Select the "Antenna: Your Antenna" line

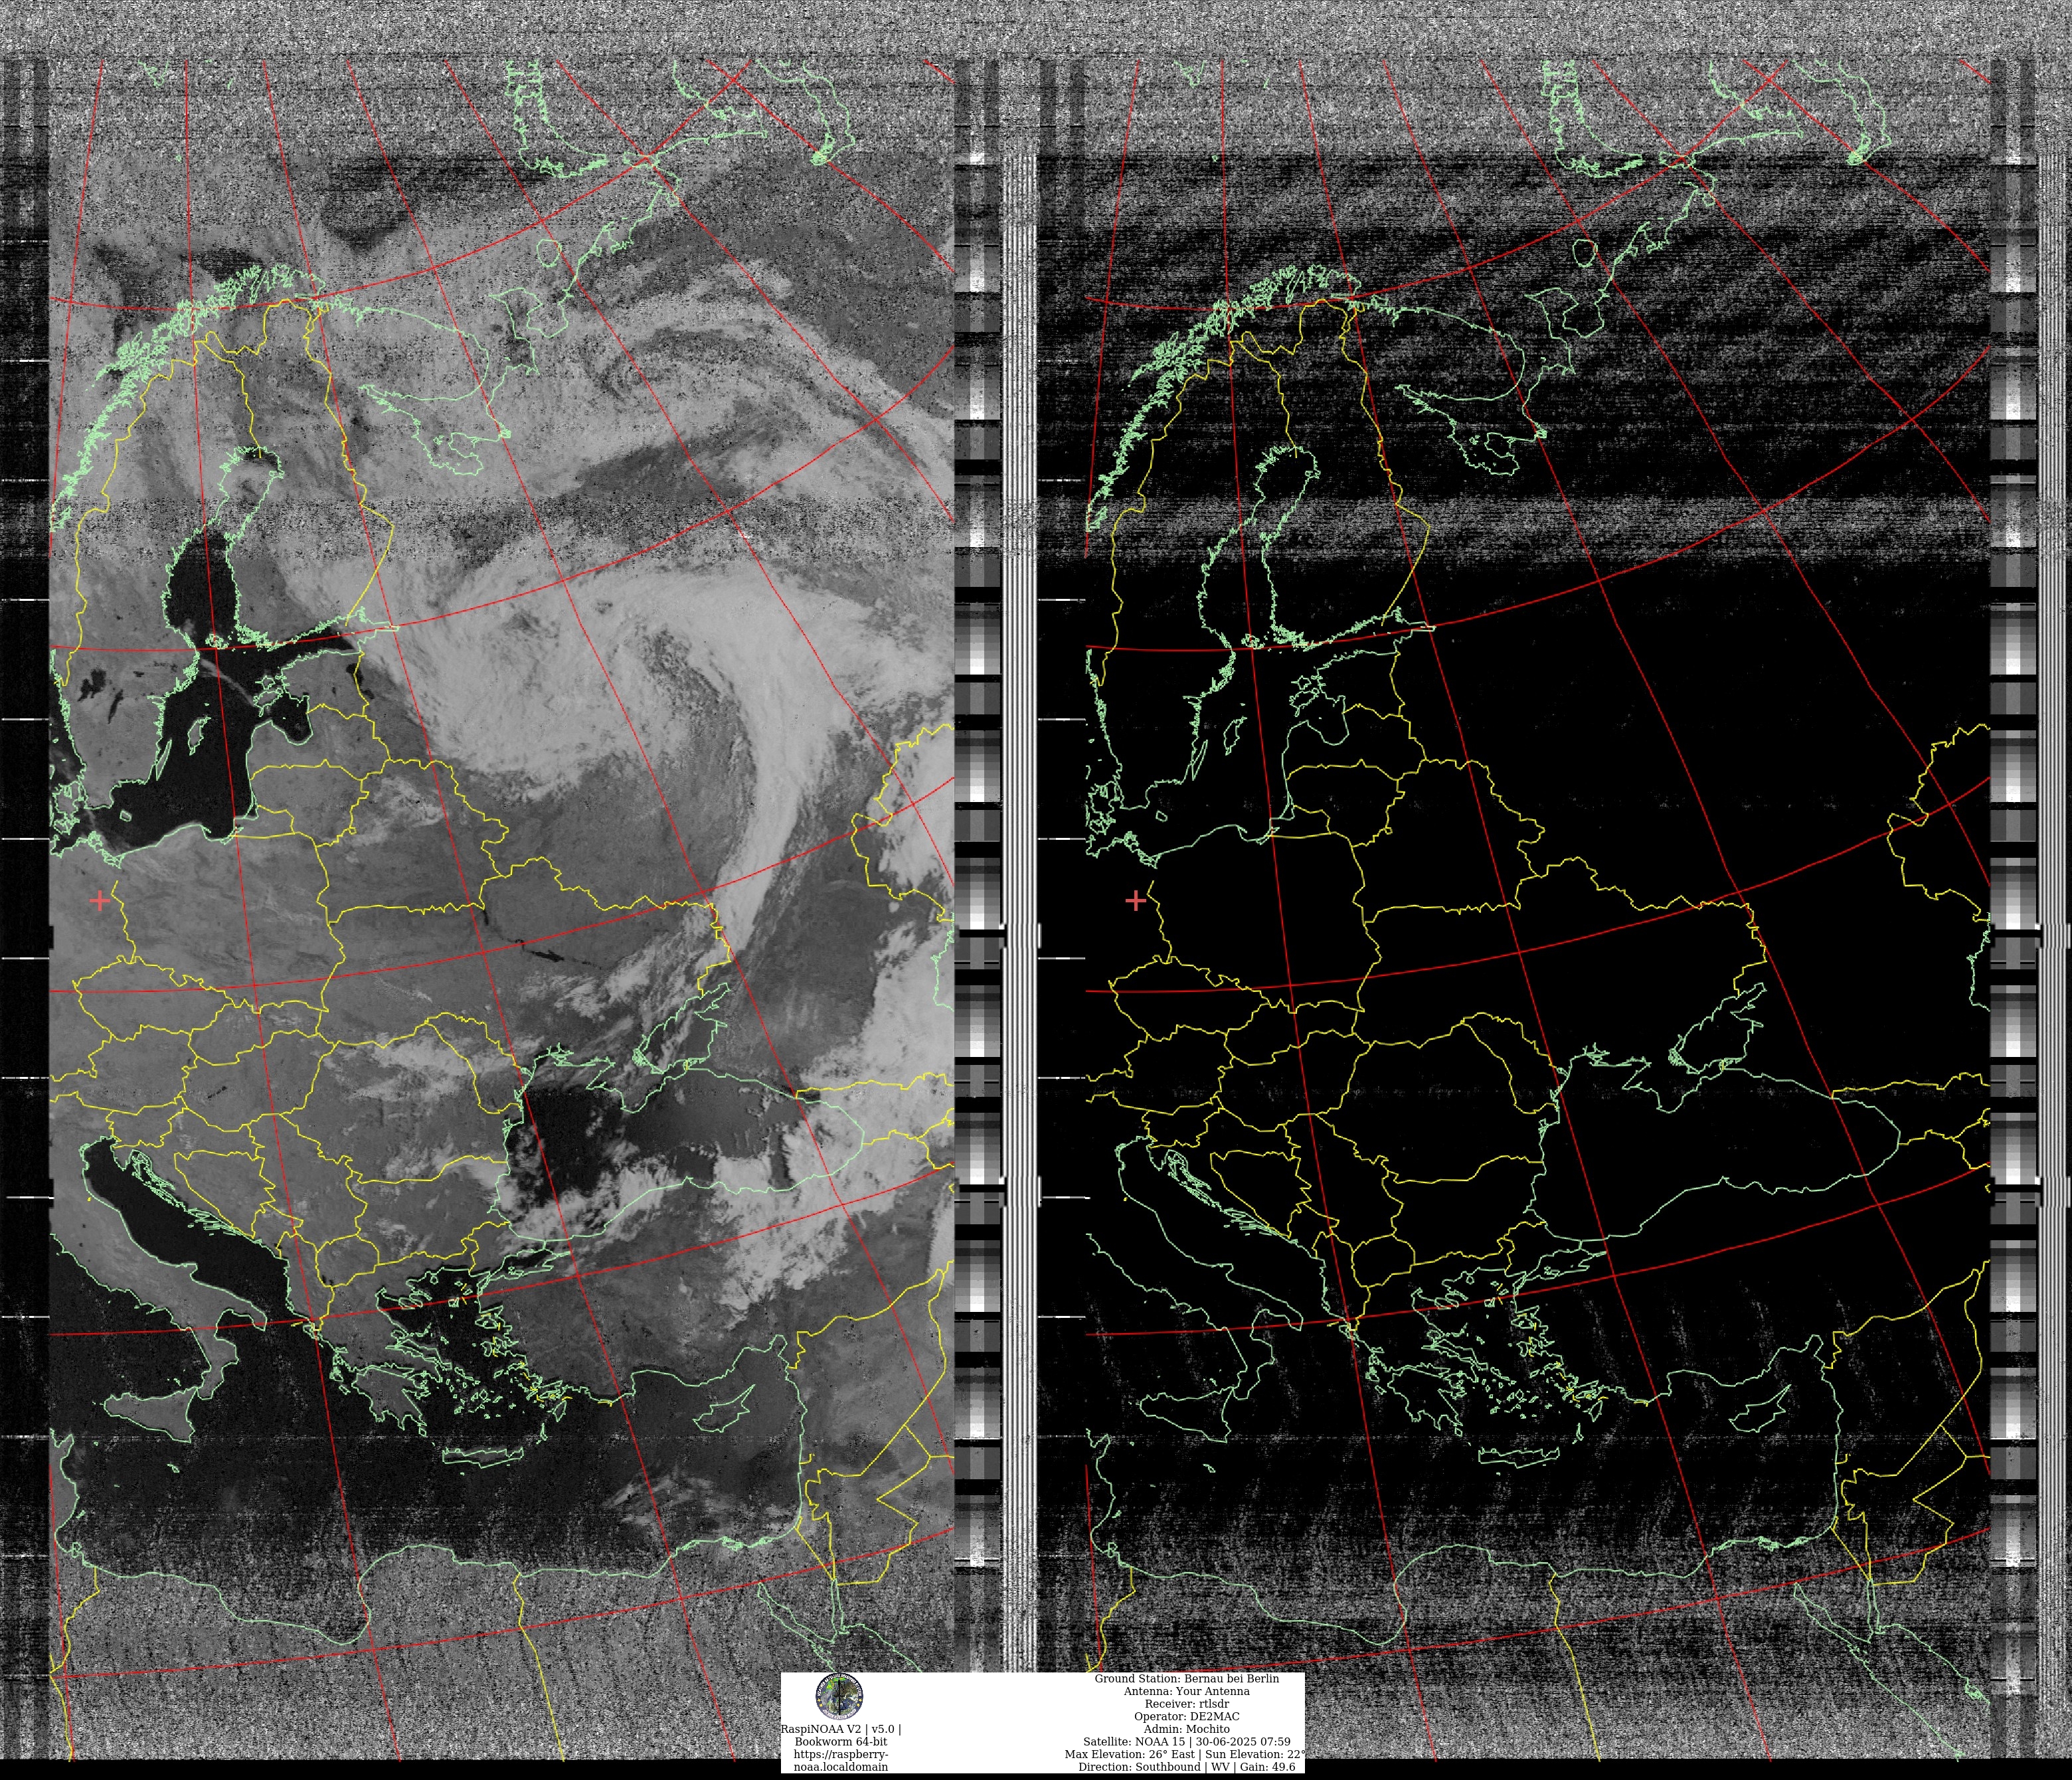point(1186,1691)
